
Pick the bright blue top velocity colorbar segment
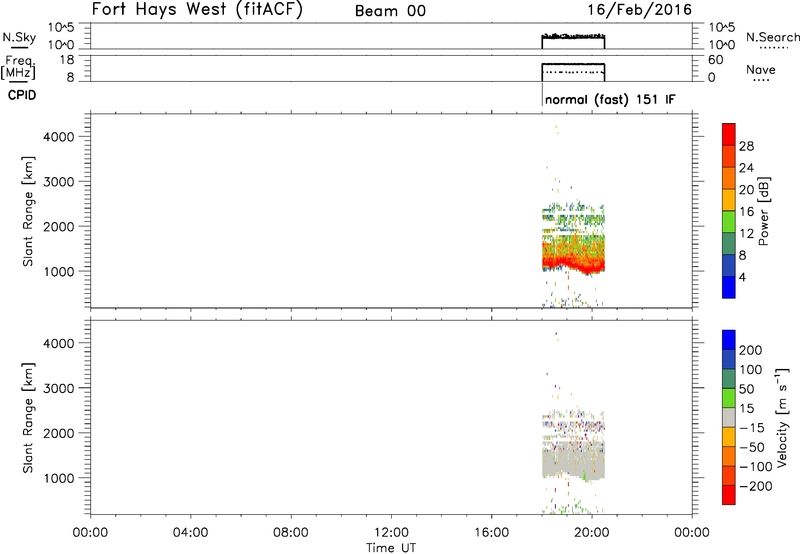(729, 340)
